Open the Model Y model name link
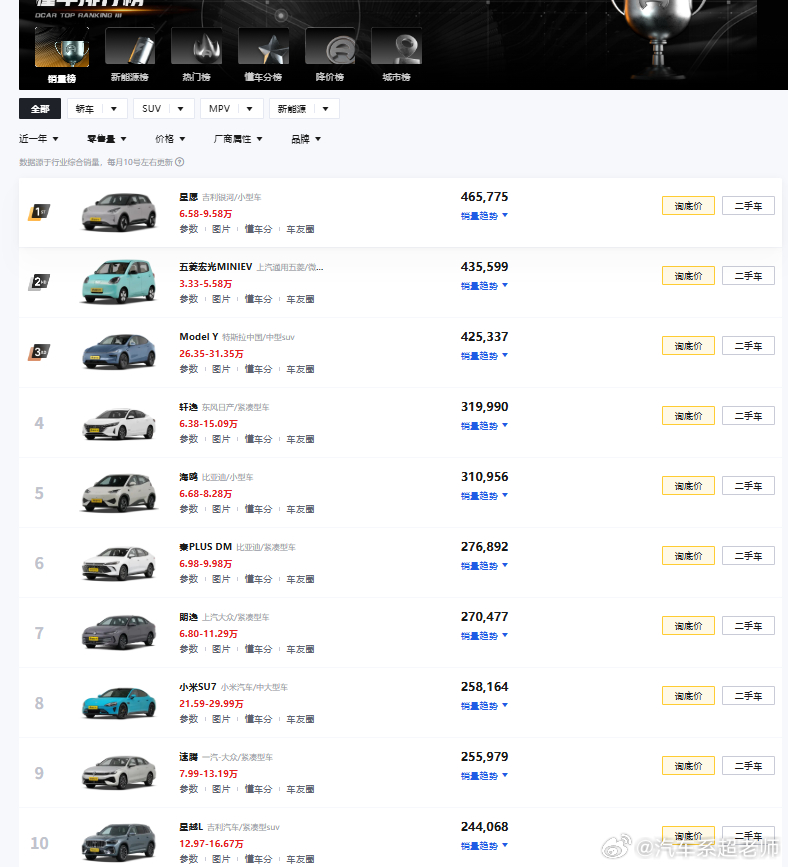Screen dimensions: 788x867 click(x=199, y=337)
